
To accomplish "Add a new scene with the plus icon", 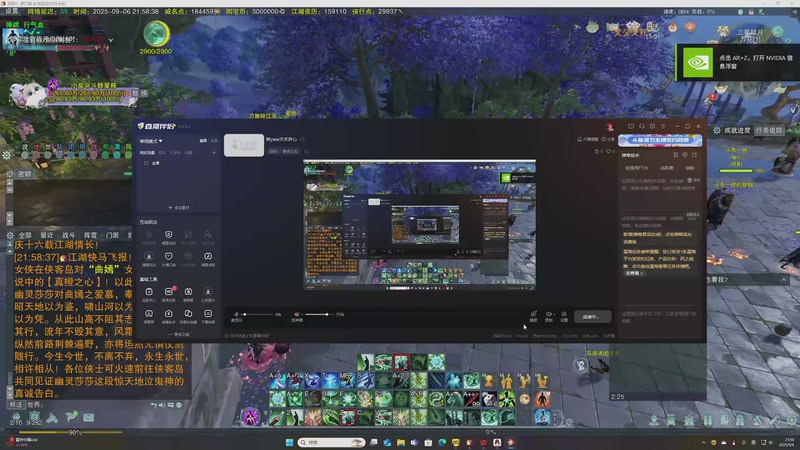I will click(214, 153).
